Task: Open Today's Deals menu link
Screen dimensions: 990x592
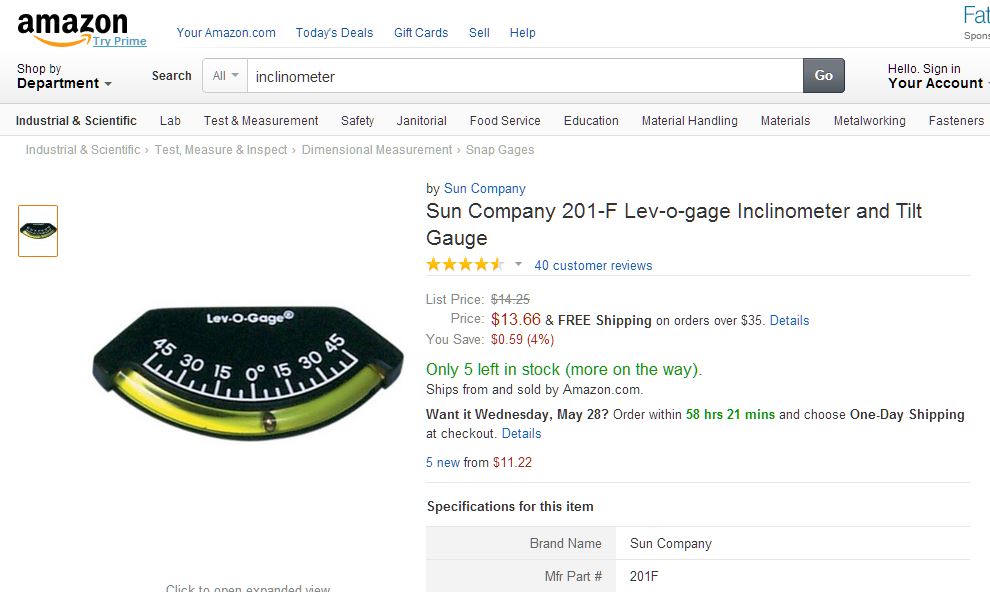Action: coord(334,33)
